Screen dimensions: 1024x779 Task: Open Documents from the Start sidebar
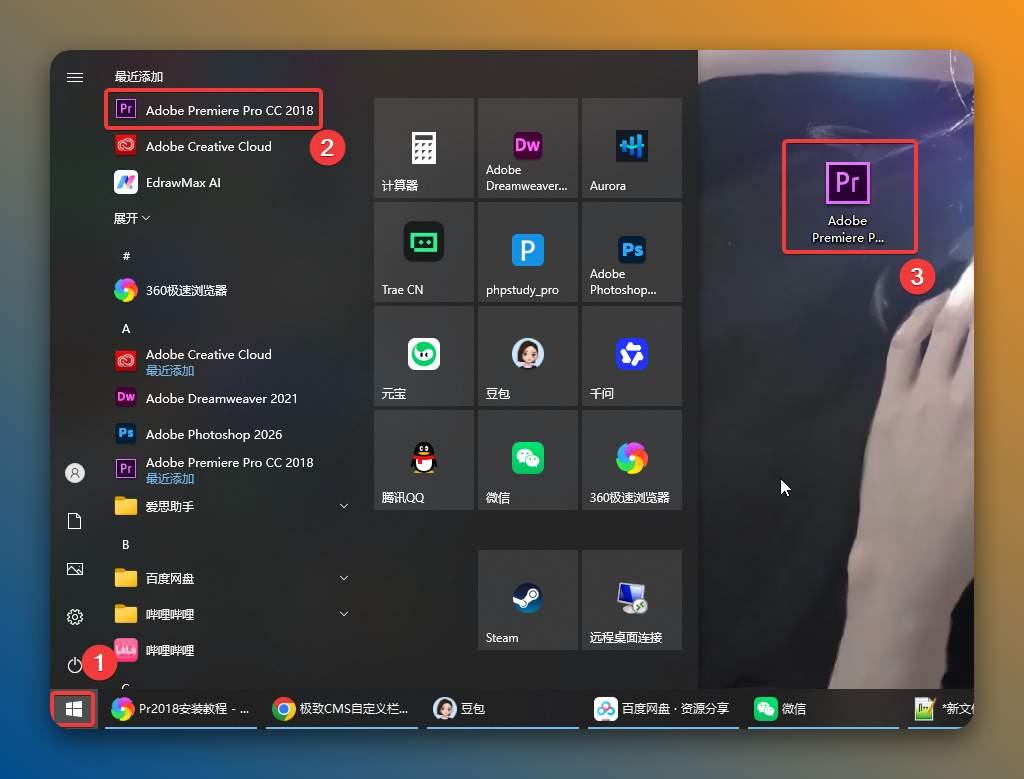[x=74, y=520]
